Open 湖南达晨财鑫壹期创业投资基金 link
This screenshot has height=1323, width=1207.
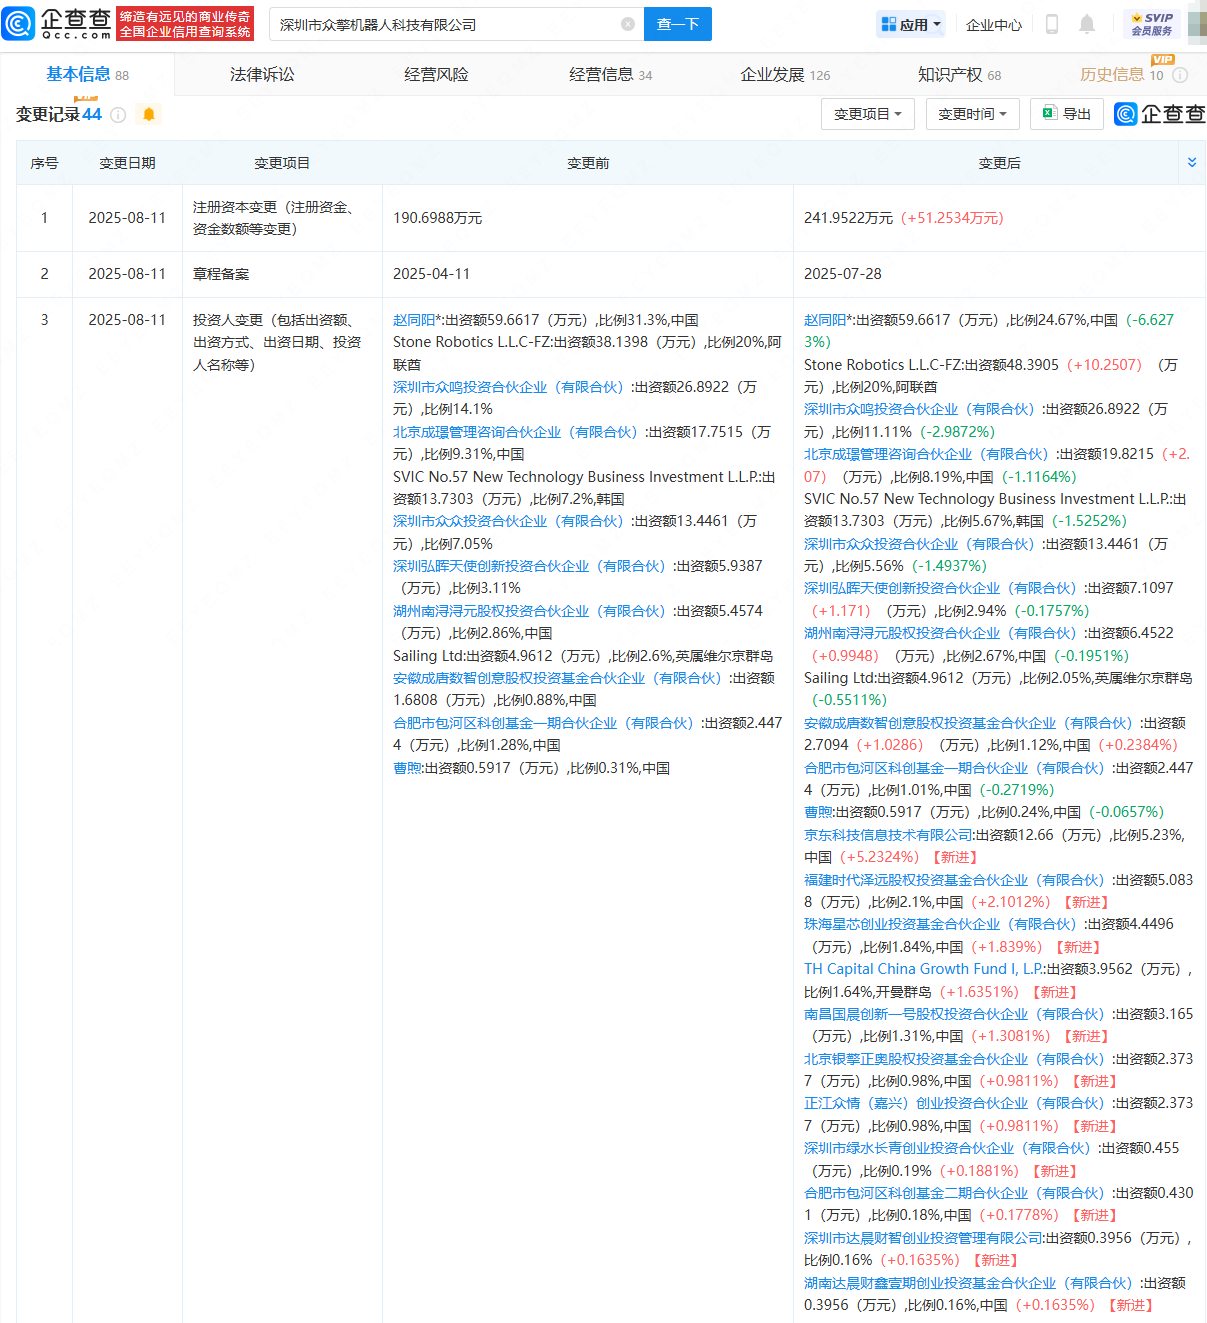(971, 1283)
